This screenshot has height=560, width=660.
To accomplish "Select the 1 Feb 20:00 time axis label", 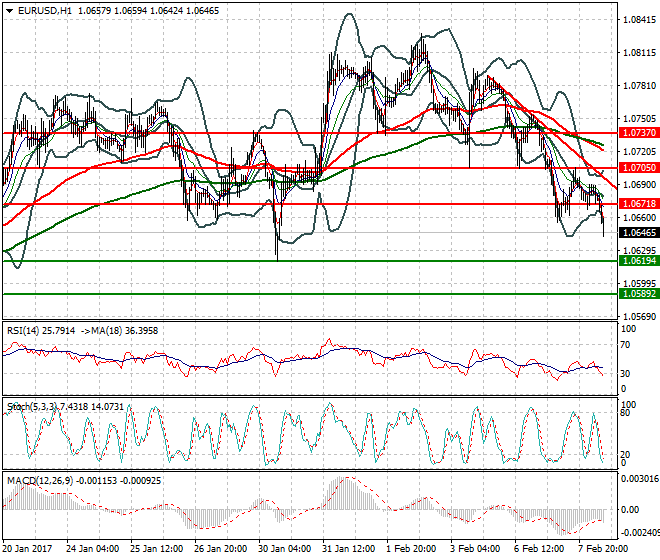I will click(x=411, y=549).
